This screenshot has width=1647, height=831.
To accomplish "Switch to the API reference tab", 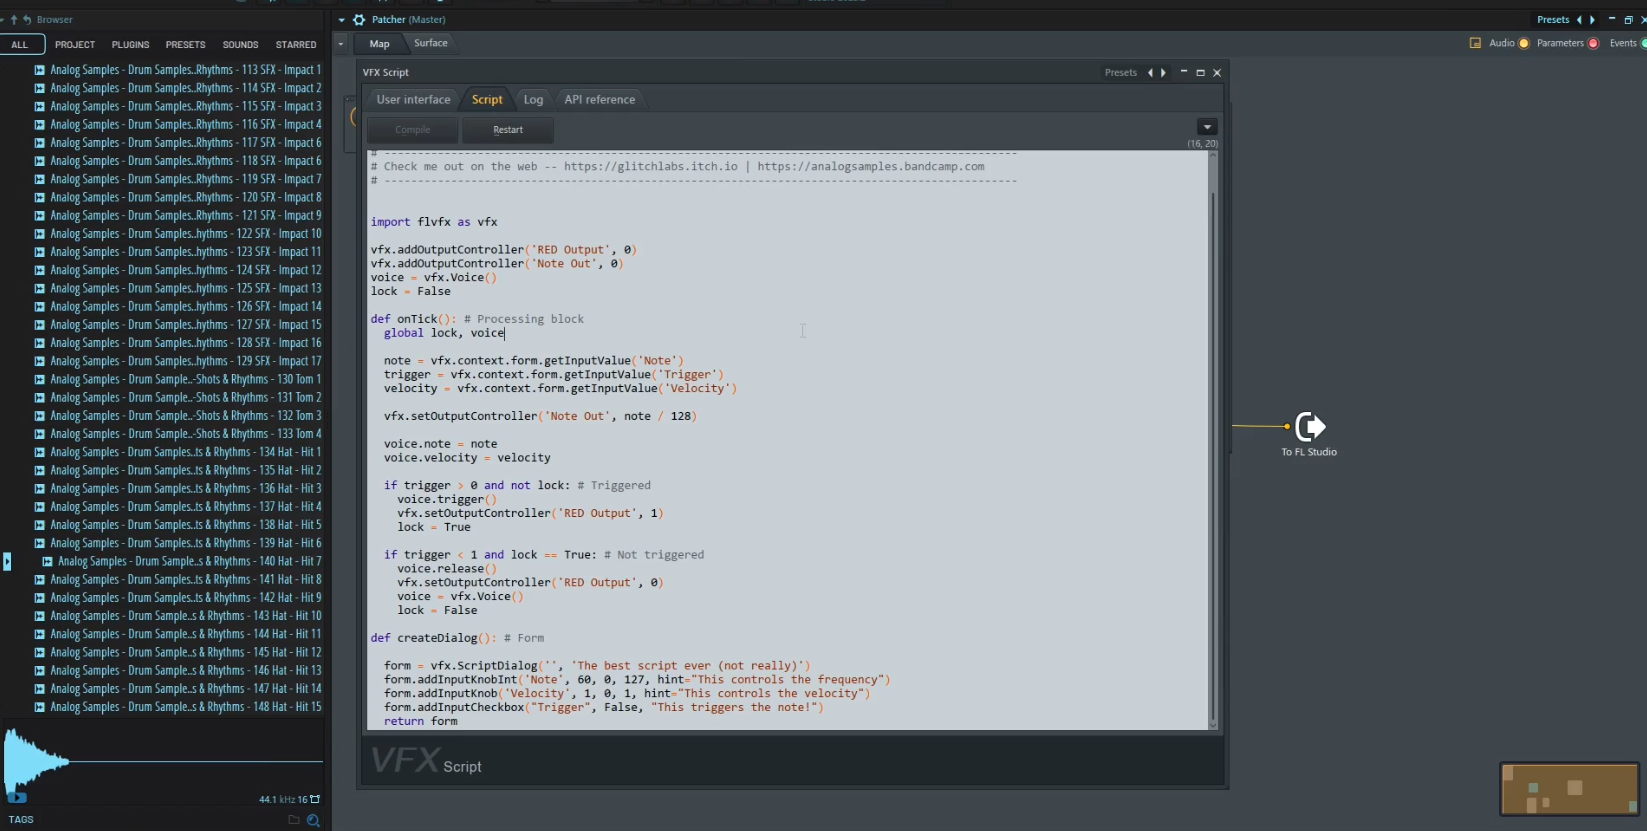I will tap(599, 100).
